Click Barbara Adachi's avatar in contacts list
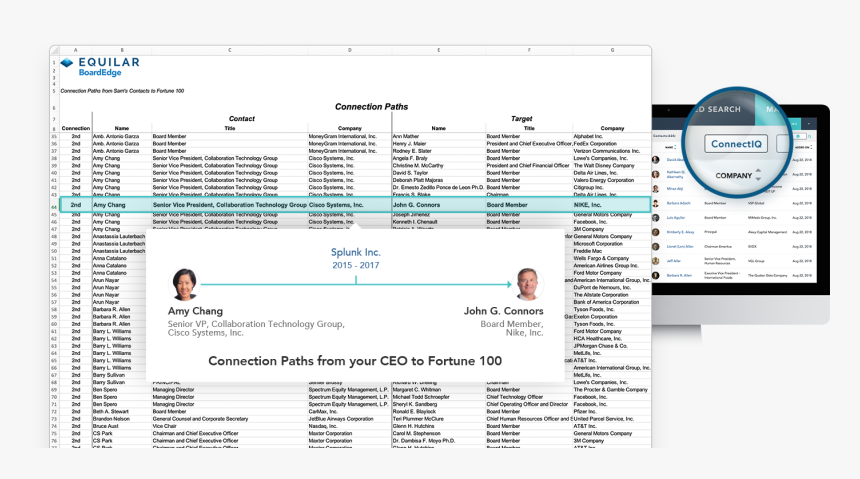 click(657, 202)
